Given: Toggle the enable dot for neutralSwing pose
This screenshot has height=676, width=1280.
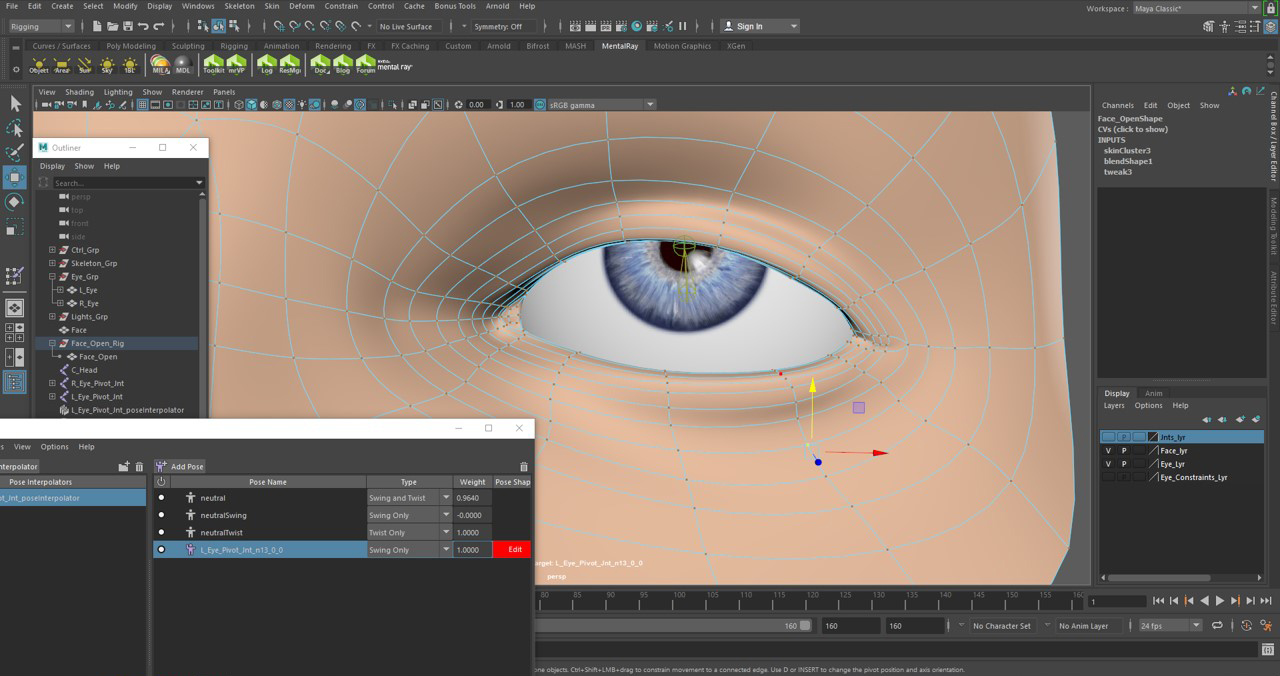Looking at the screenshot, I should tap(161, 515).
